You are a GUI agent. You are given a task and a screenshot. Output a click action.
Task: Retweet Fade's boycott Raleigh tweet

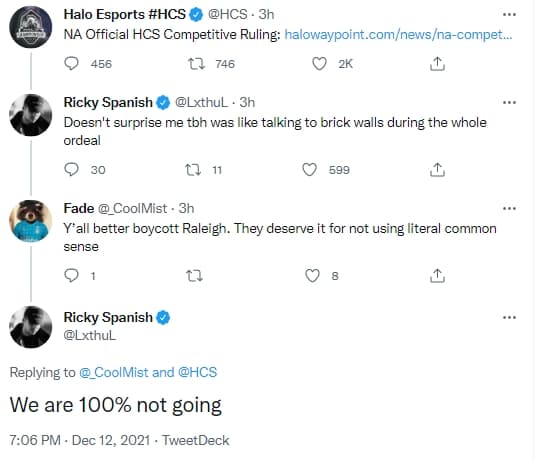pyautogui.click(x=194, y=275)
